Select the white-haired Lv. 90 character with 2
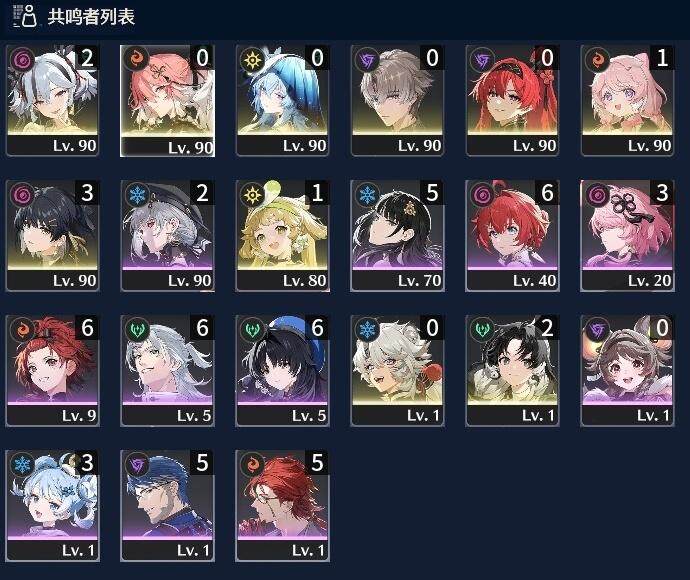690x580 pixels. [52, 100]
